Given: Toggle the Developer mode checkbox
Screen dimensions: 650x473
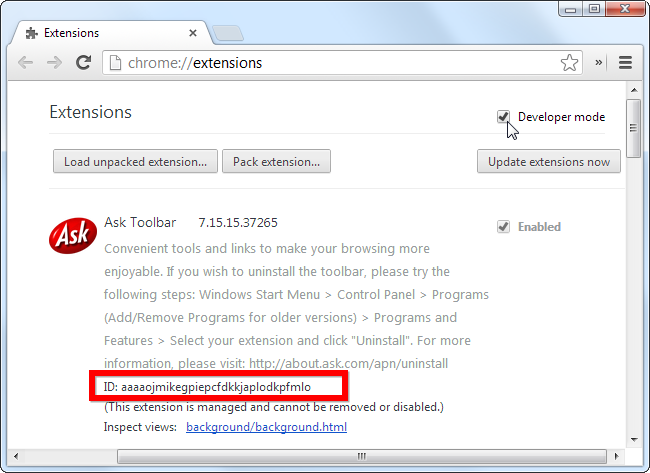Looking at the screenshot, I should point(503,116).
